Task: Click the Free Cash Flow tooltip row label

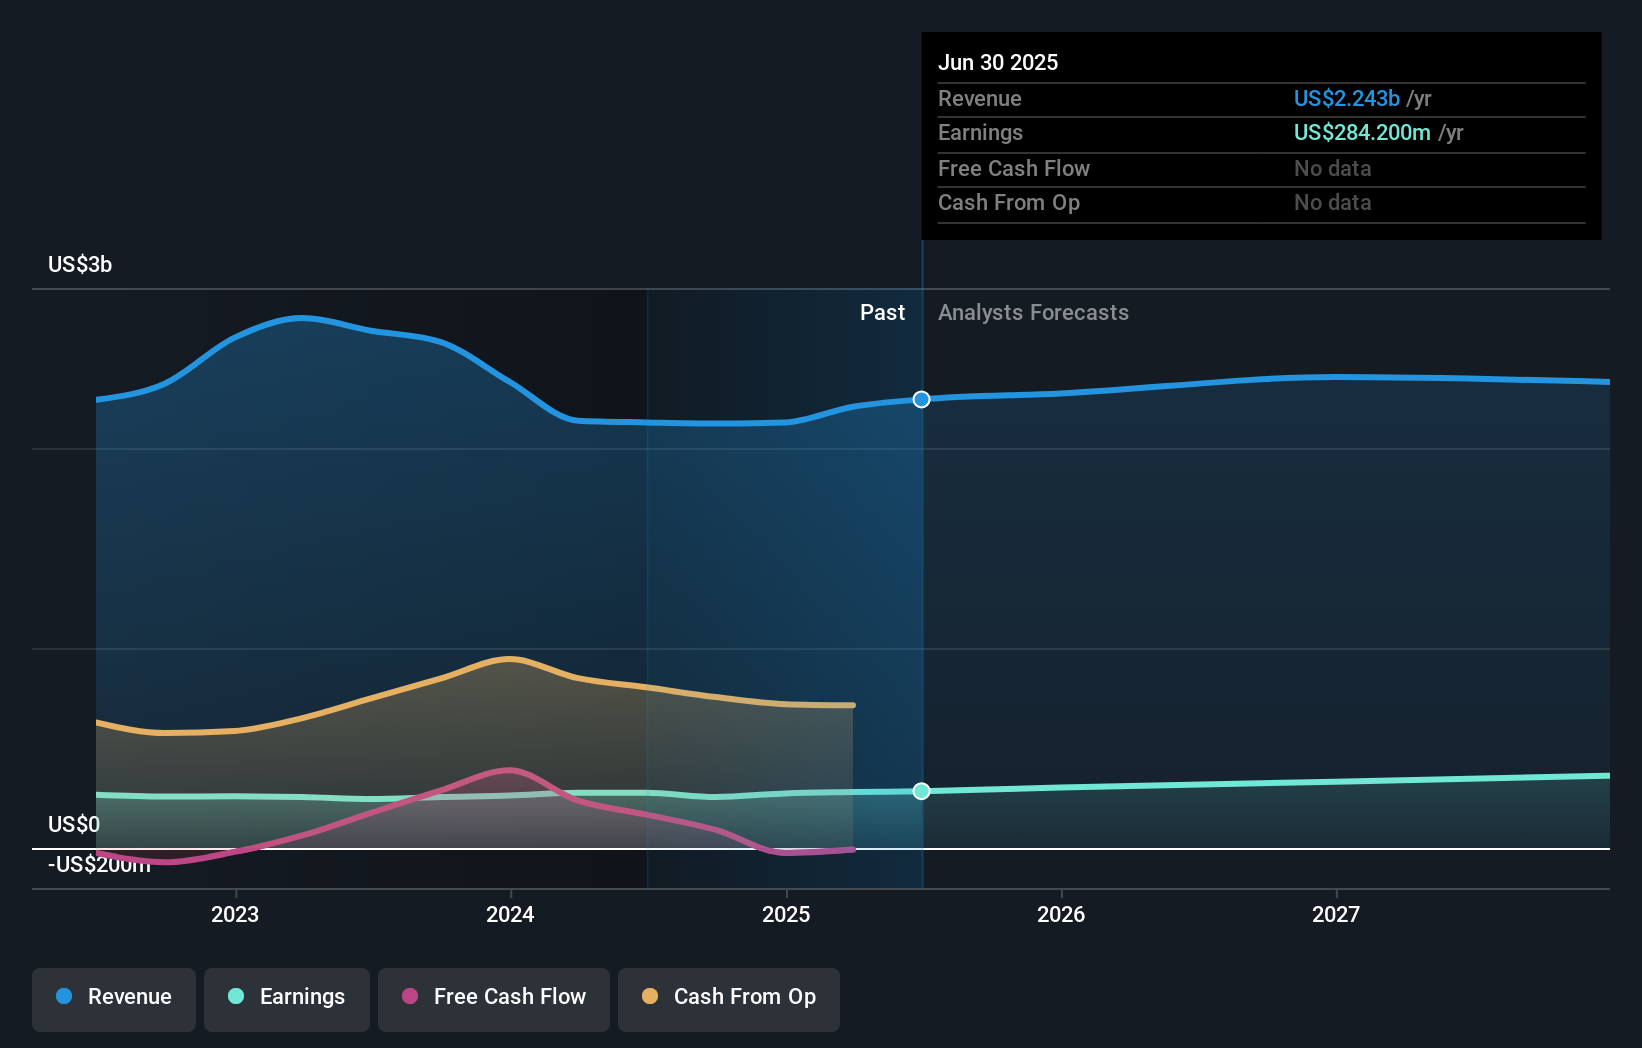Action: (1014, 168)
